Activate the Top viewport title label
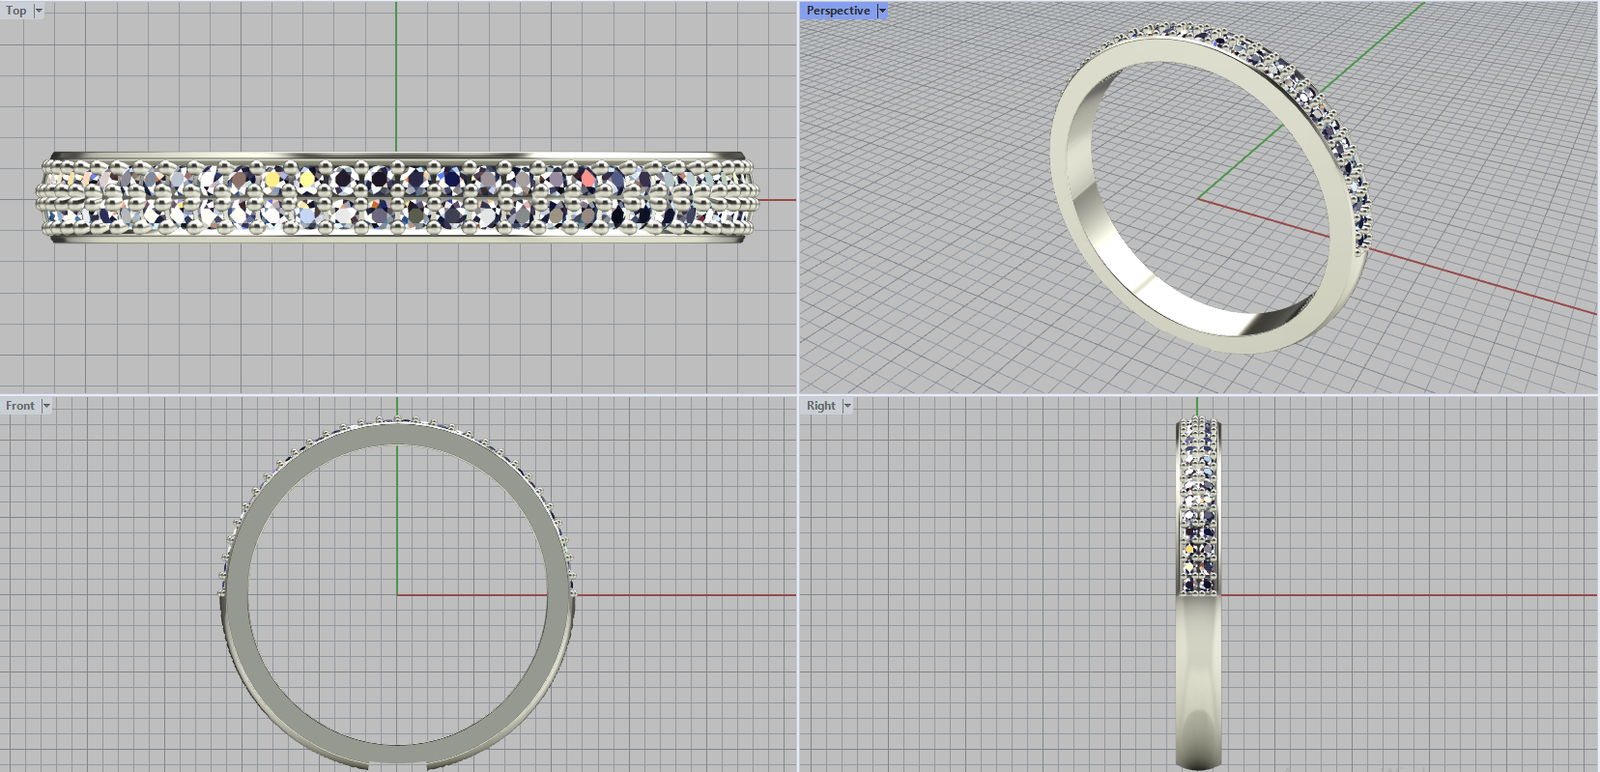The width and height of the screenshot is (1600, 772). pyautogui.click(x=17, y=11)
